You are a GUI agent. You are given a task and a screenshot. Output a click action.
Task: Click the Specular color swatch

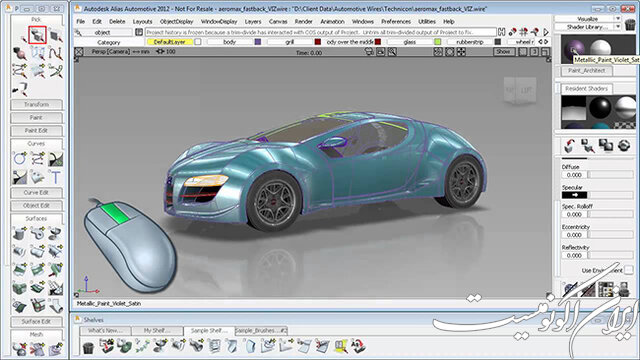coord(574,195)
